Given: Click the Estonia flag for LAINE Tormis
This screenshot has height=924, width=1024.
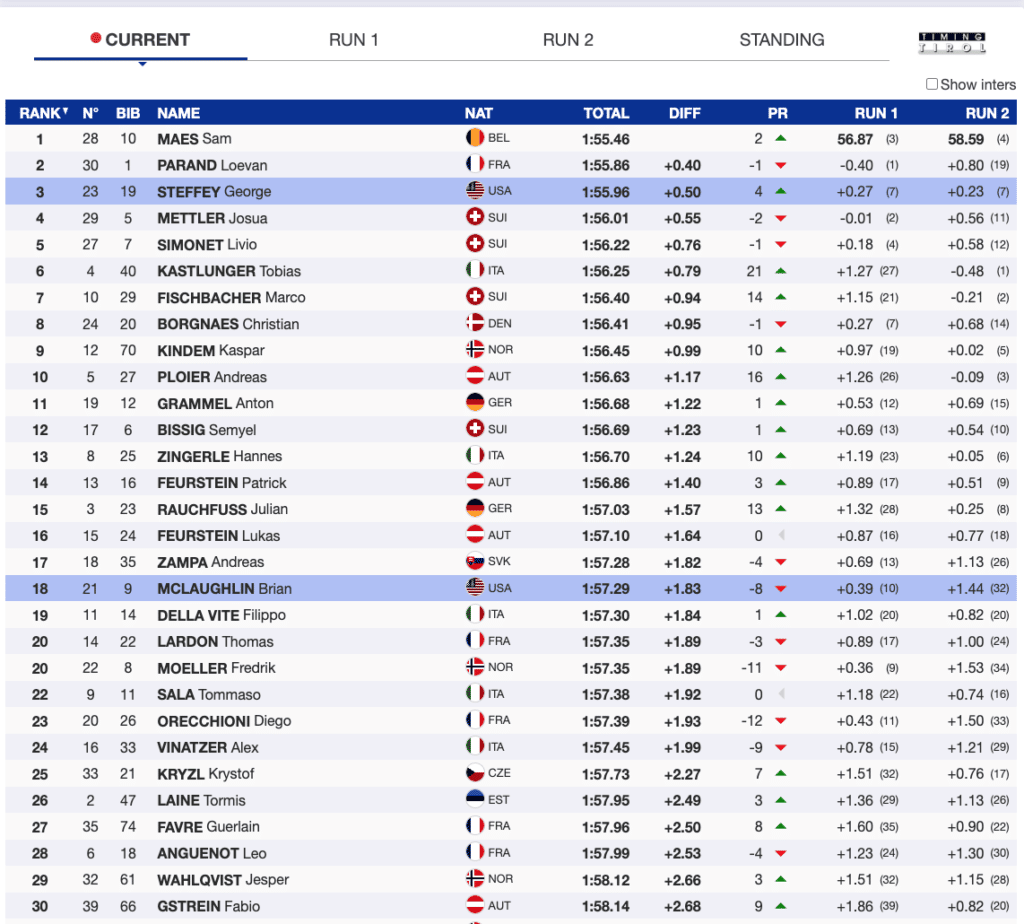Looking at the screenshot, I should point(475,800).
